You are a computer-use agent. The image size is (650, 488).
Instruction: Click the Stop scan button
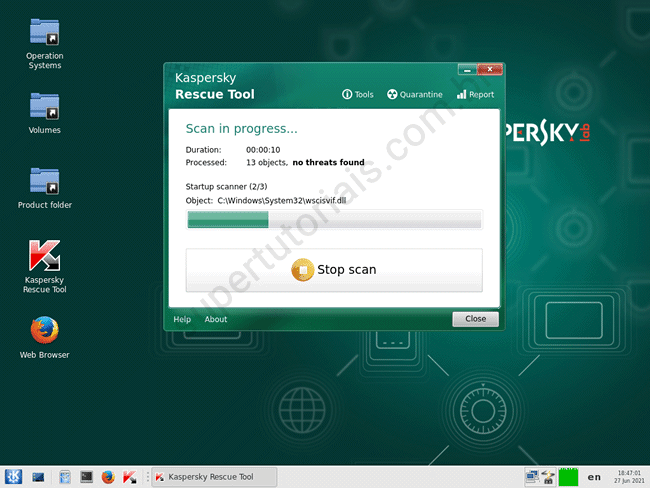pos(334,270)
